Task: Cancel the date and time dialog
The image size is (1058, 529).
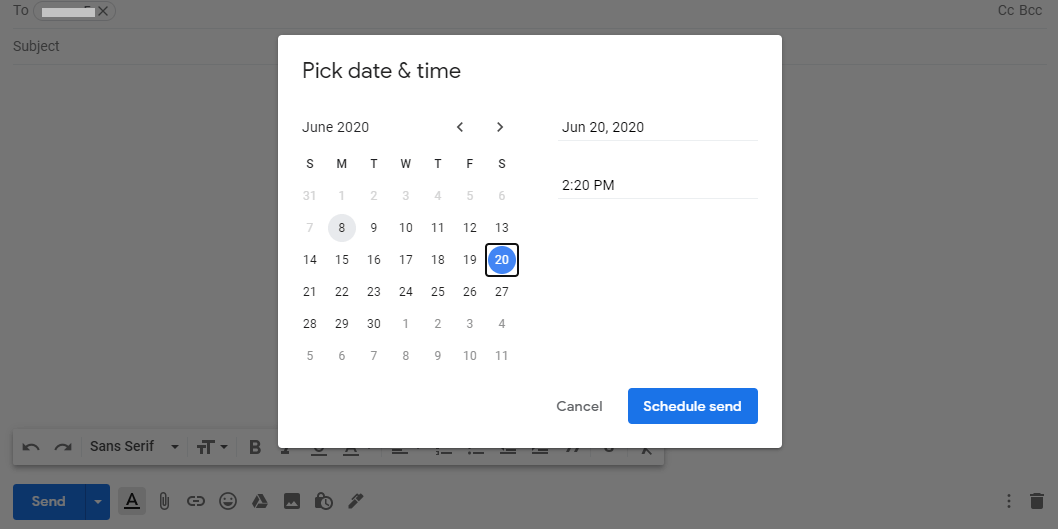Action: click(x=579, y=406)
